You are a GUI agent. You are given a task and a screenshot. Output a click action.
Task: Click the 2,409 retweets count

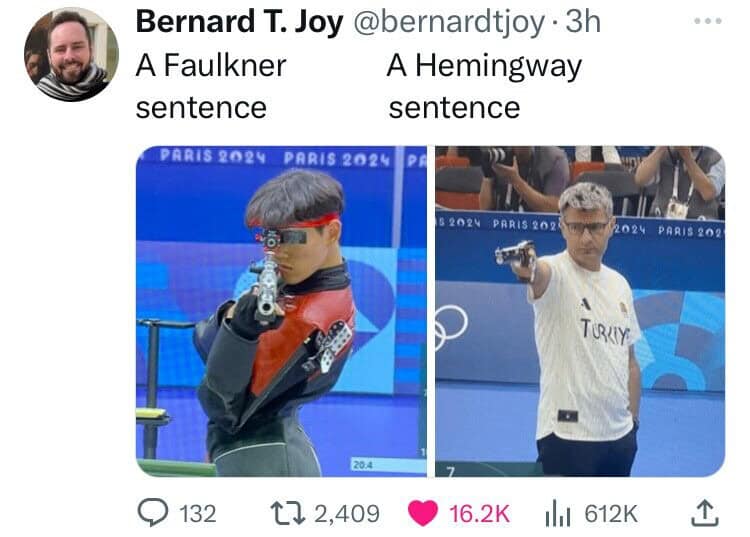click(347, 514)
